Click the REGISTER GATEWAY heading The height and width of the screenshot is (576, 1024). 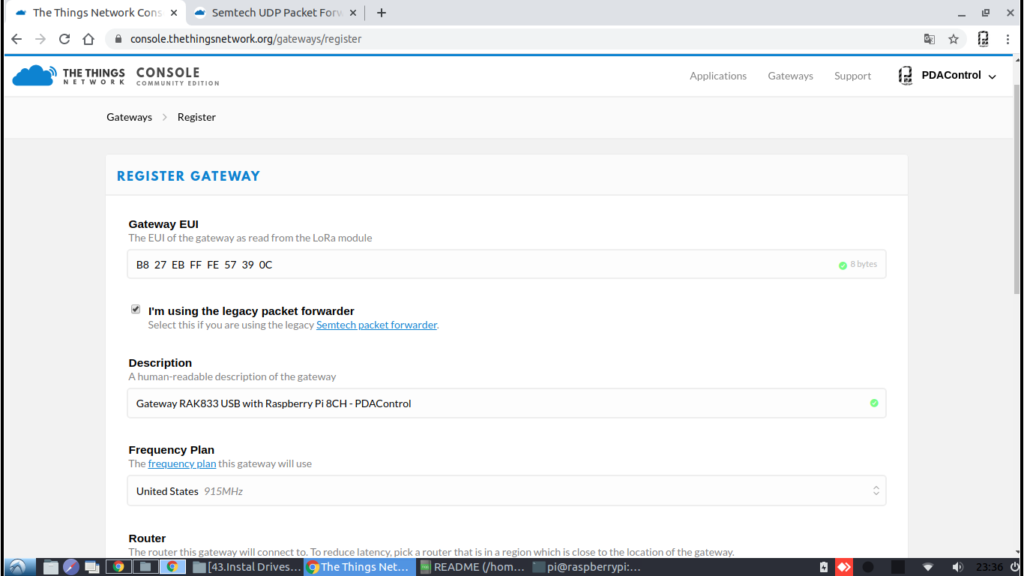pyautogui.click(x=188, y=176)
